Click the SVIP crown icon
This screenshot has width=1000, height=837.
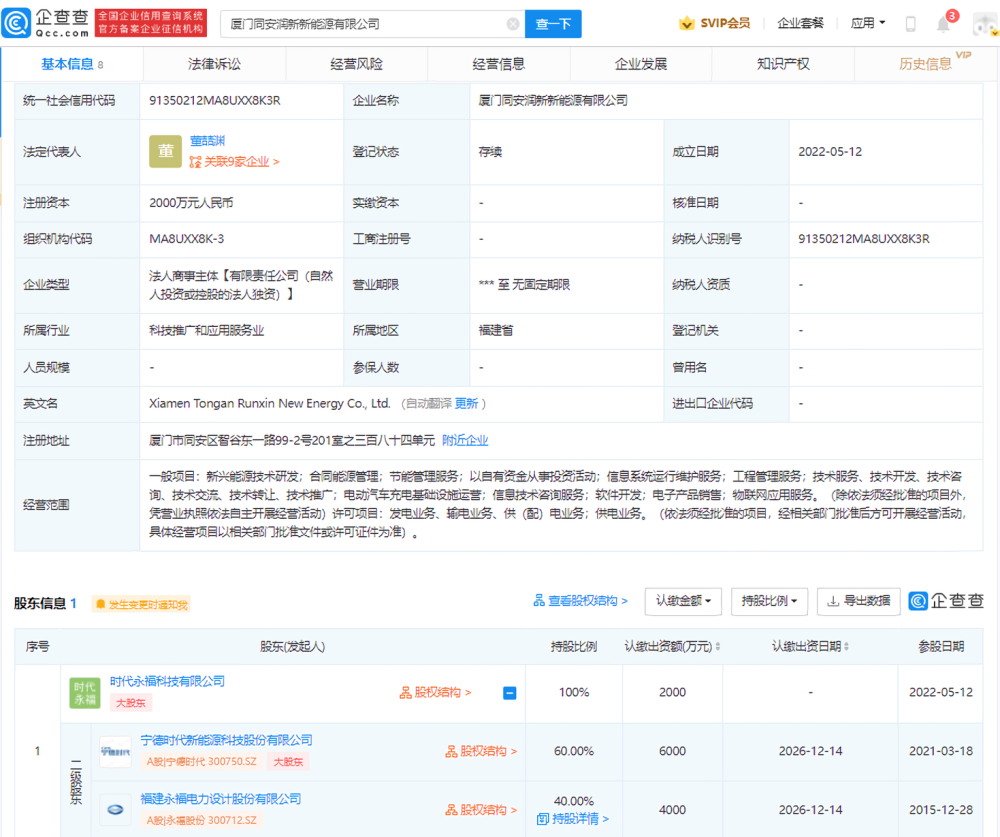coord(687,24)
